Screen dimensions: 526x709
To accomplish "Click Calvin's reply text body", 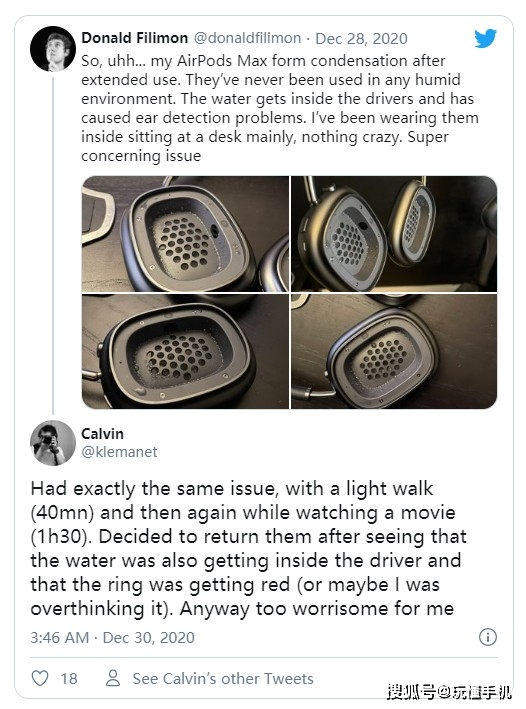I will coord(248,548).
